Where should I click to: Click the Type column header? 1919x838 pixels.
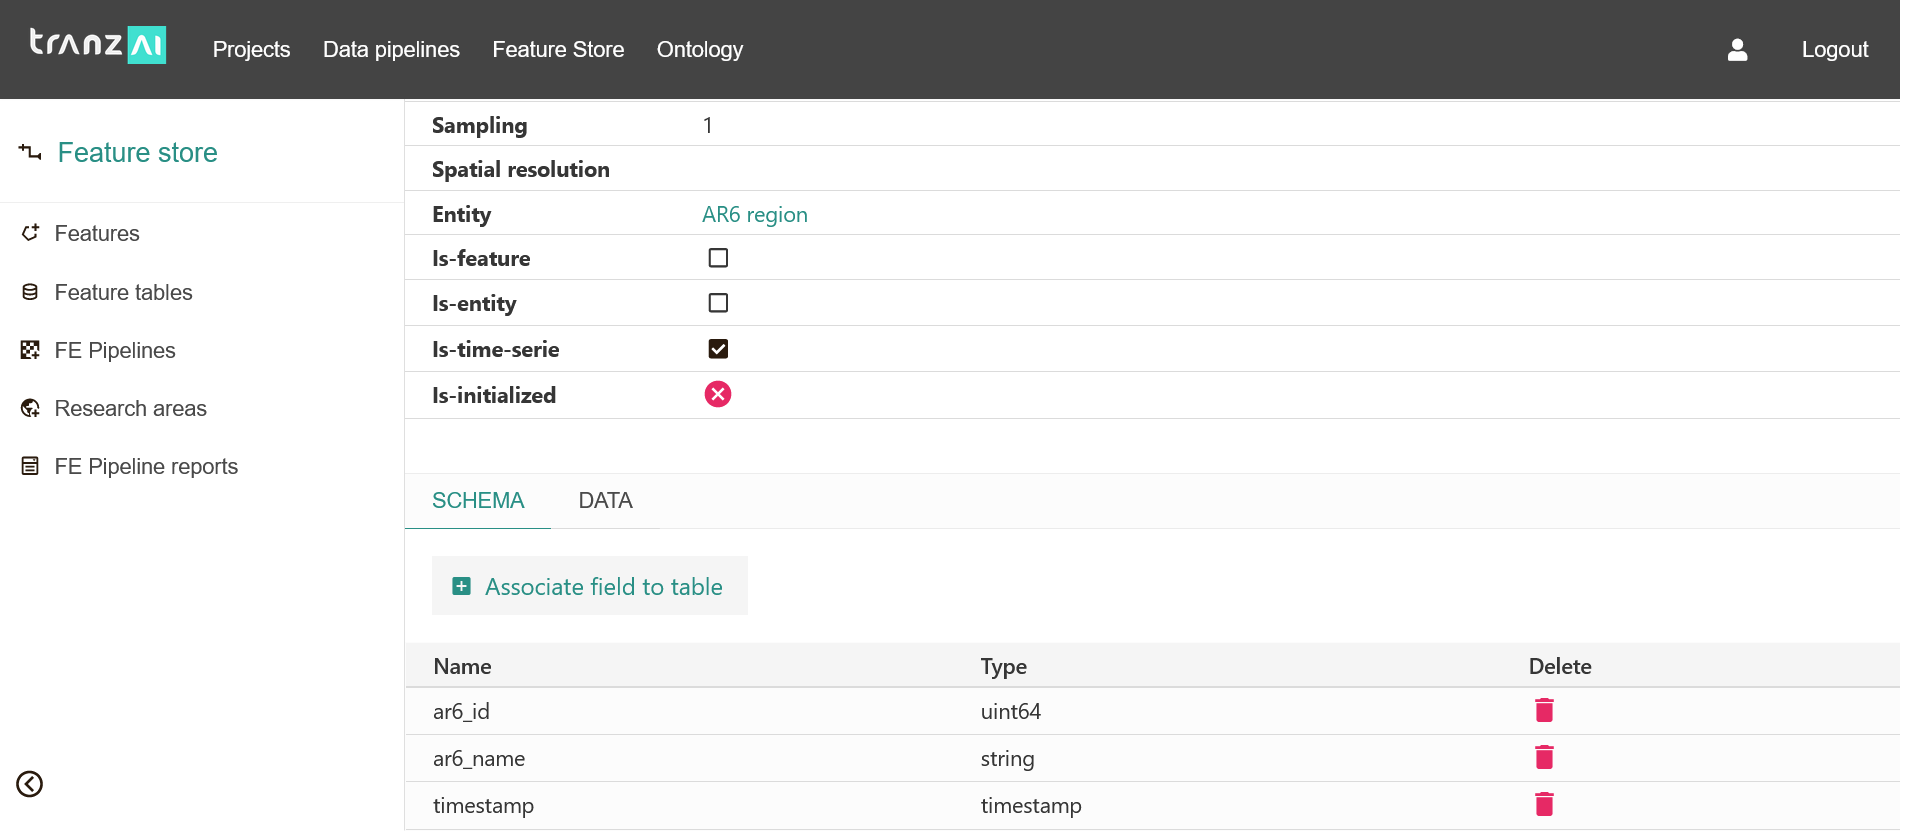[1004, 666]
